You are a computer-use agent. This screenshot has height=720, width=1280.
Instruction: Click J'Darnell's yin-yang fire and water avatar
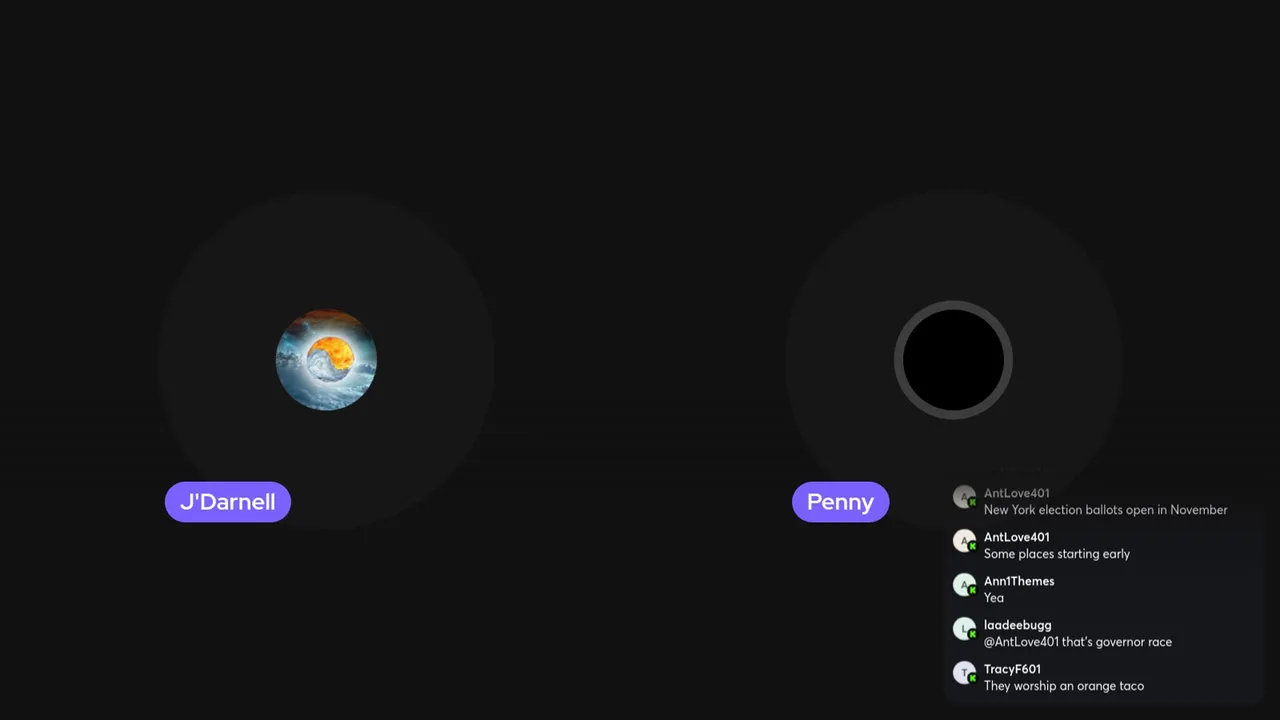pyautogui.click(x=326, y=360)
